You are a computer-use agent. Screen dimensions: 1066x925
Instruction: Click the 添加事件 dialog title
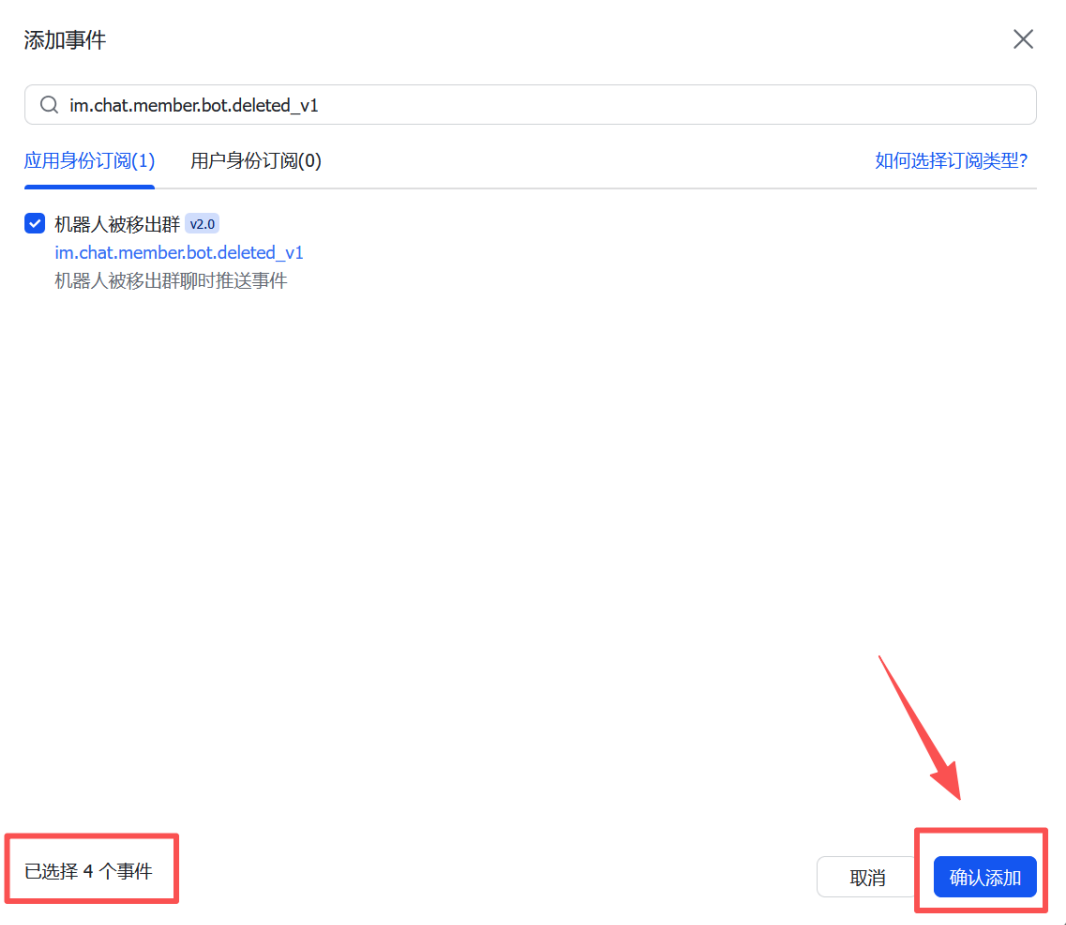point(65,40)
